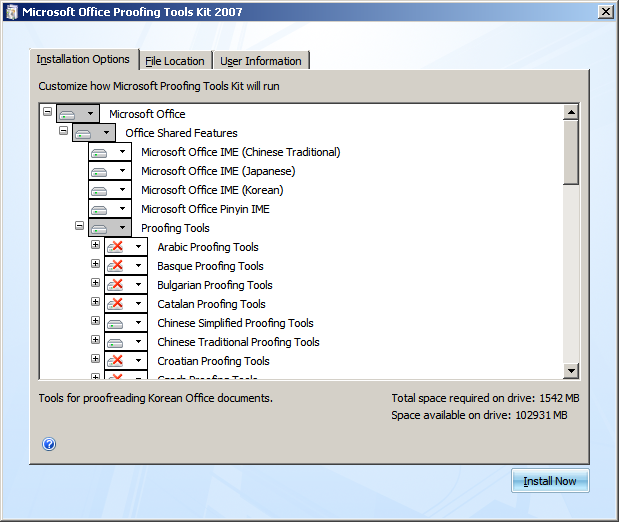This screenshot has width=619, height=522.
Task: Select Bulgarian Proofing Tools label
Action: point(215,285)
